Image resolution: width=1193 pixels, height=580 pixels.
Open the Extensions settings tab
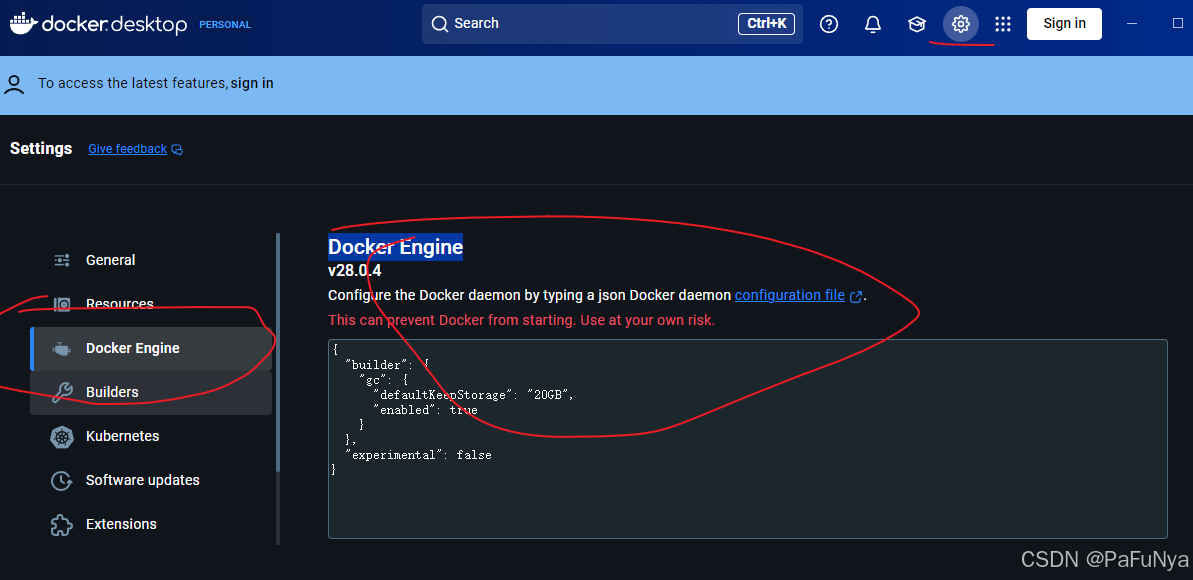click(151, 525)
